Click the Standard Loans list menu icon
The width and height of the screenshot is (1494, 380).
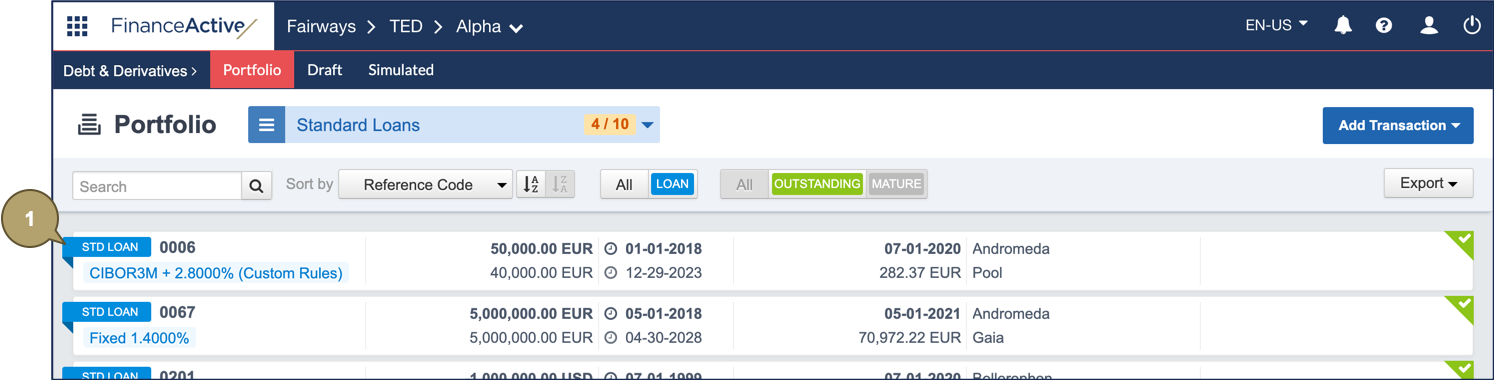[266, 125]
